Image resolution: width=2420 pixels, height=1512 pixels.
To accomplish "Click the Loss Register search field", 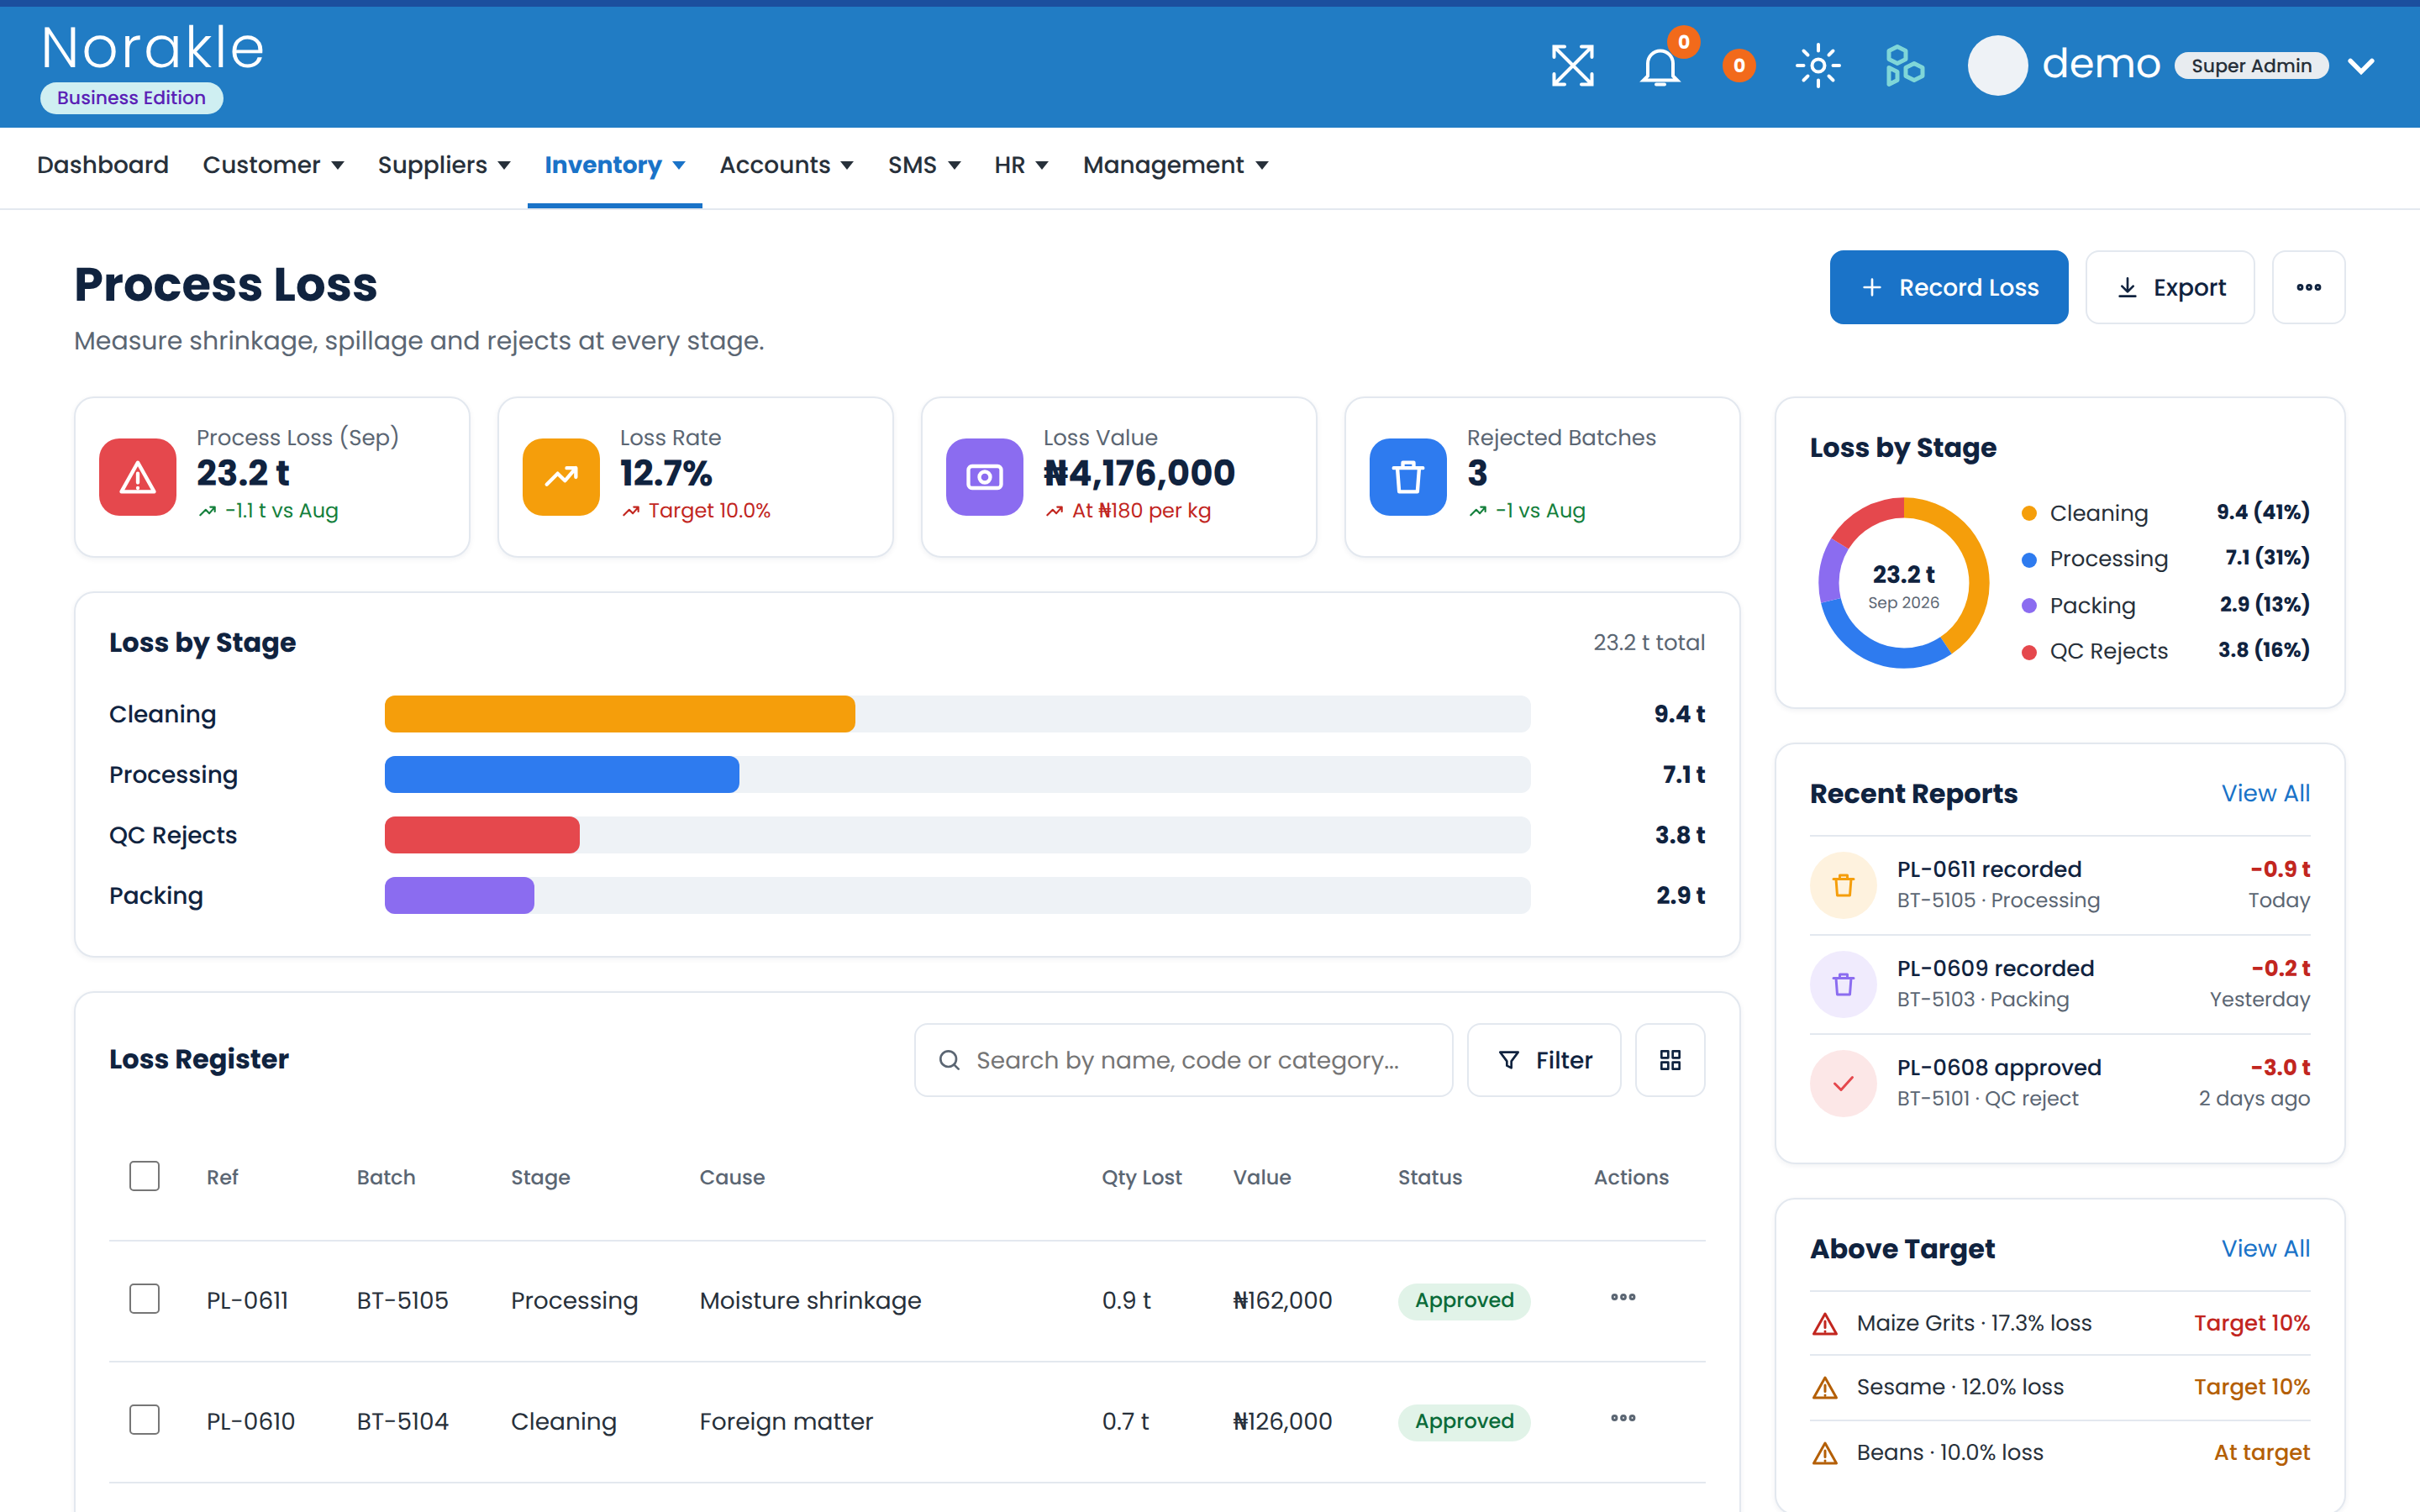I will coord(1183,1060).
